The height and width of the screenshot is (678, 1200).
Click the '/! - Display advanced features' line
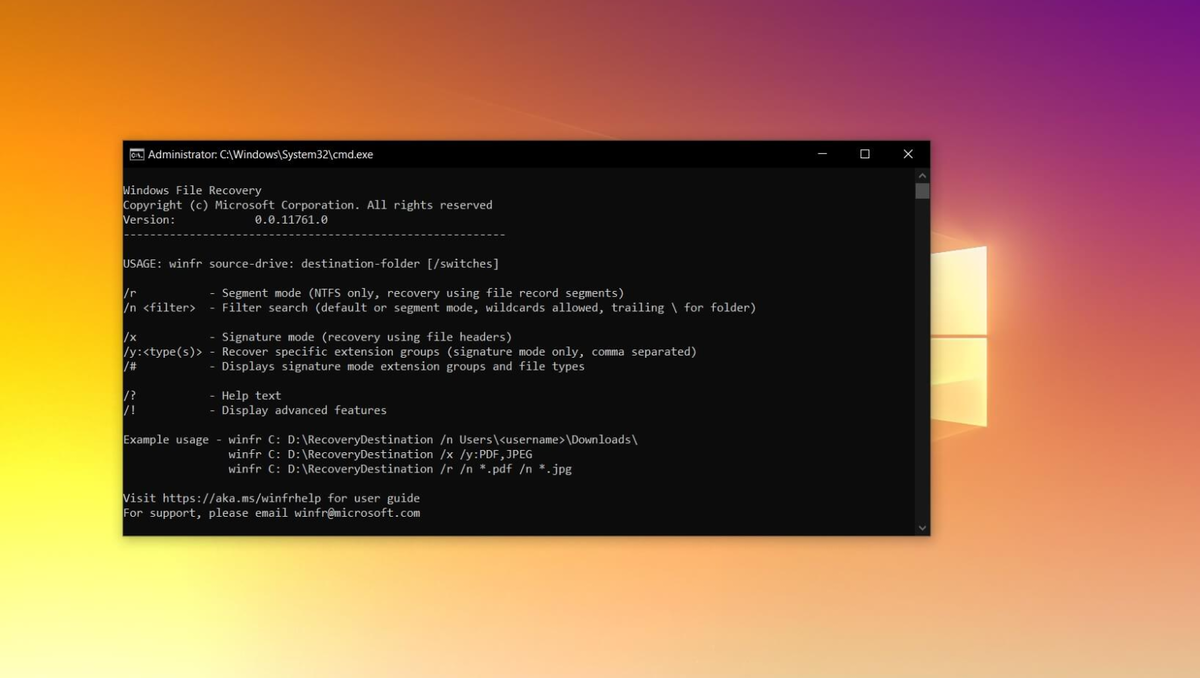(255, 410)
